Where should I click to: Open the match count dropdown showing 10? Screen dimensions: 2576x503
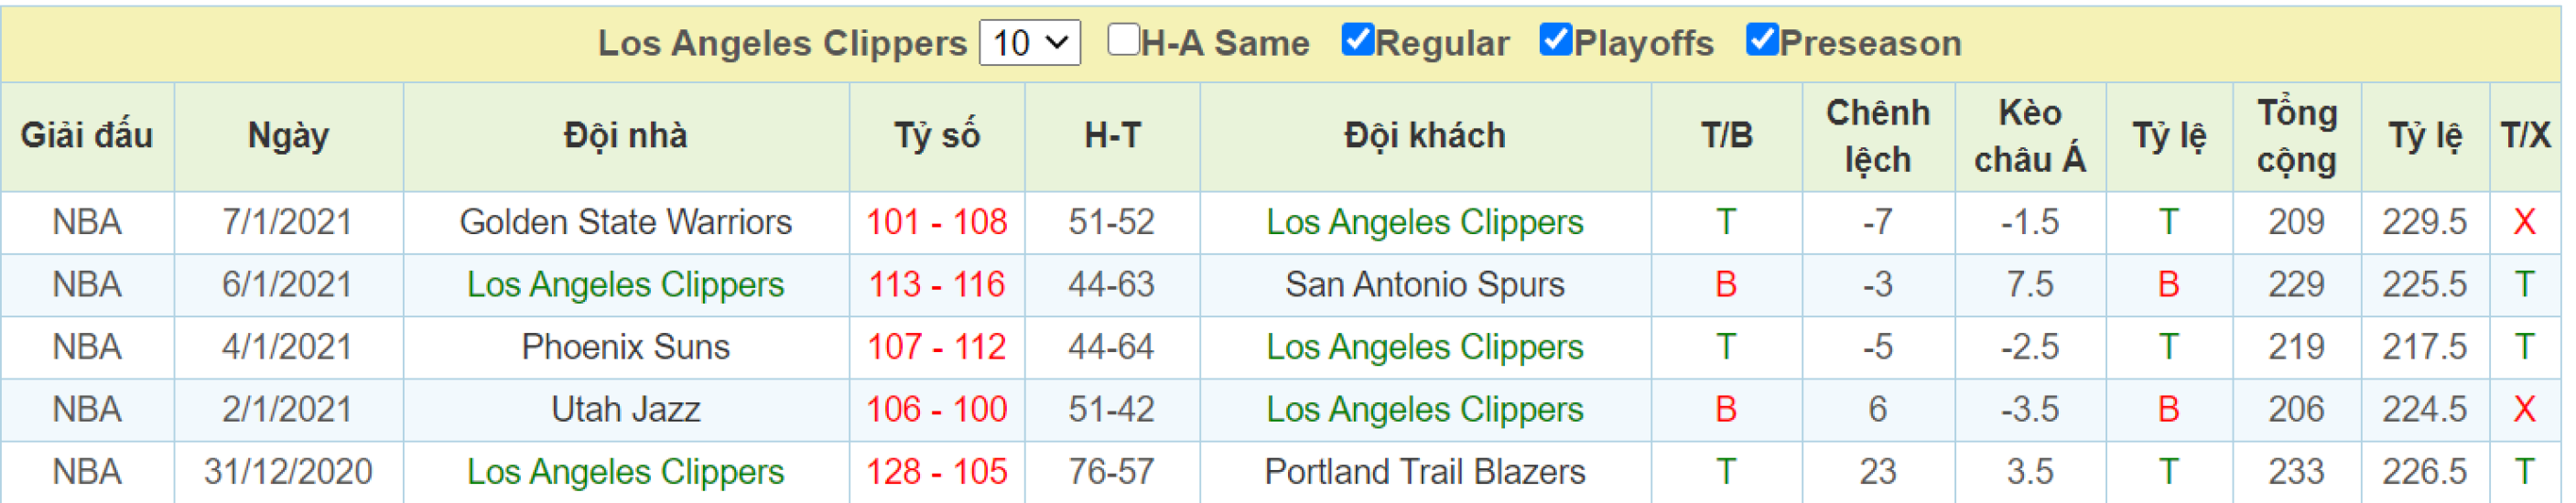1029,43
